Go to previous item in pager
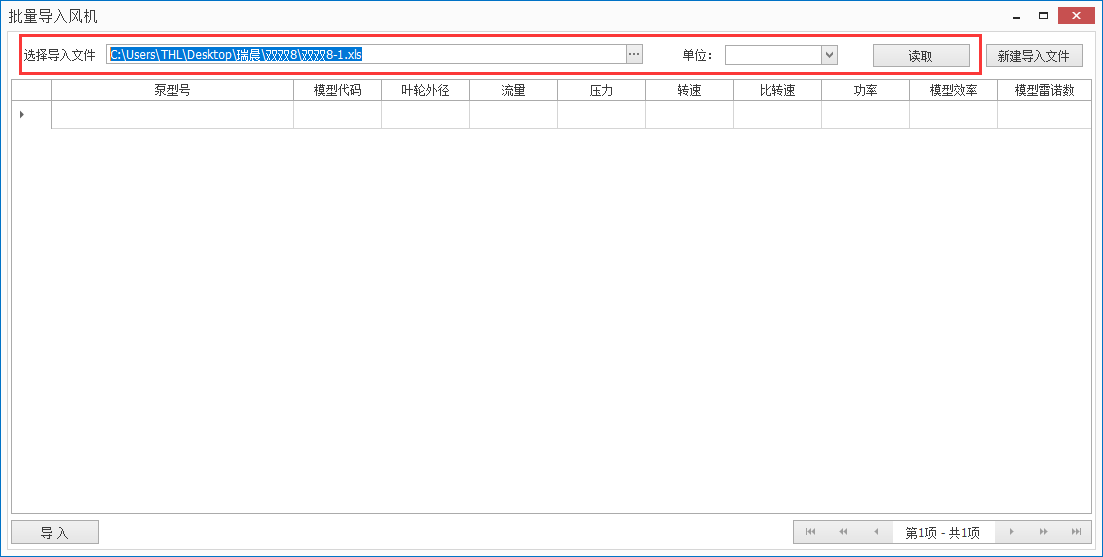The image size is (1103, 557). [x=876, y=532]
